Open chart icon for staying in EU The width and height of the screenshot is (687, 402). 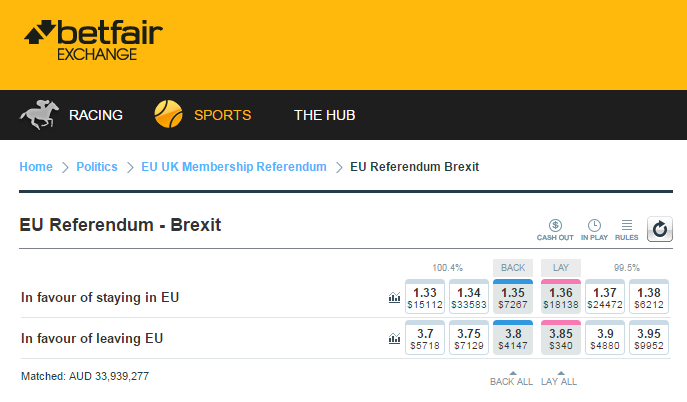coord(394,297)
